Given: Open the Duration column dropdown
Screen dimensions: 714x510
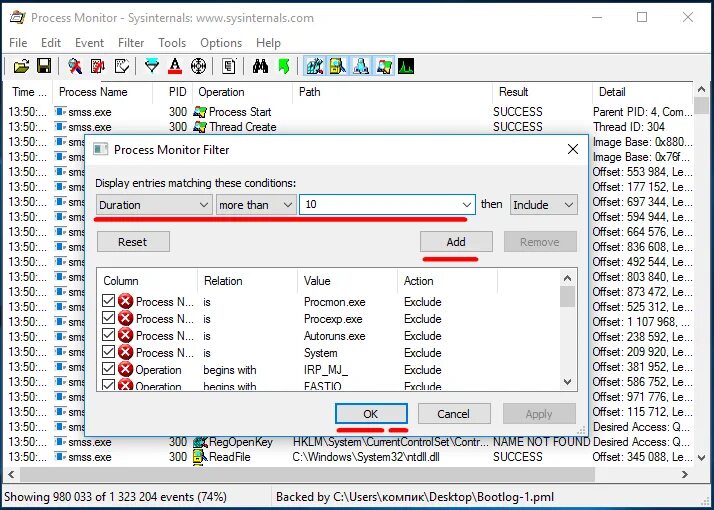Looking at the screenshot, I should [x=154, y=205].
